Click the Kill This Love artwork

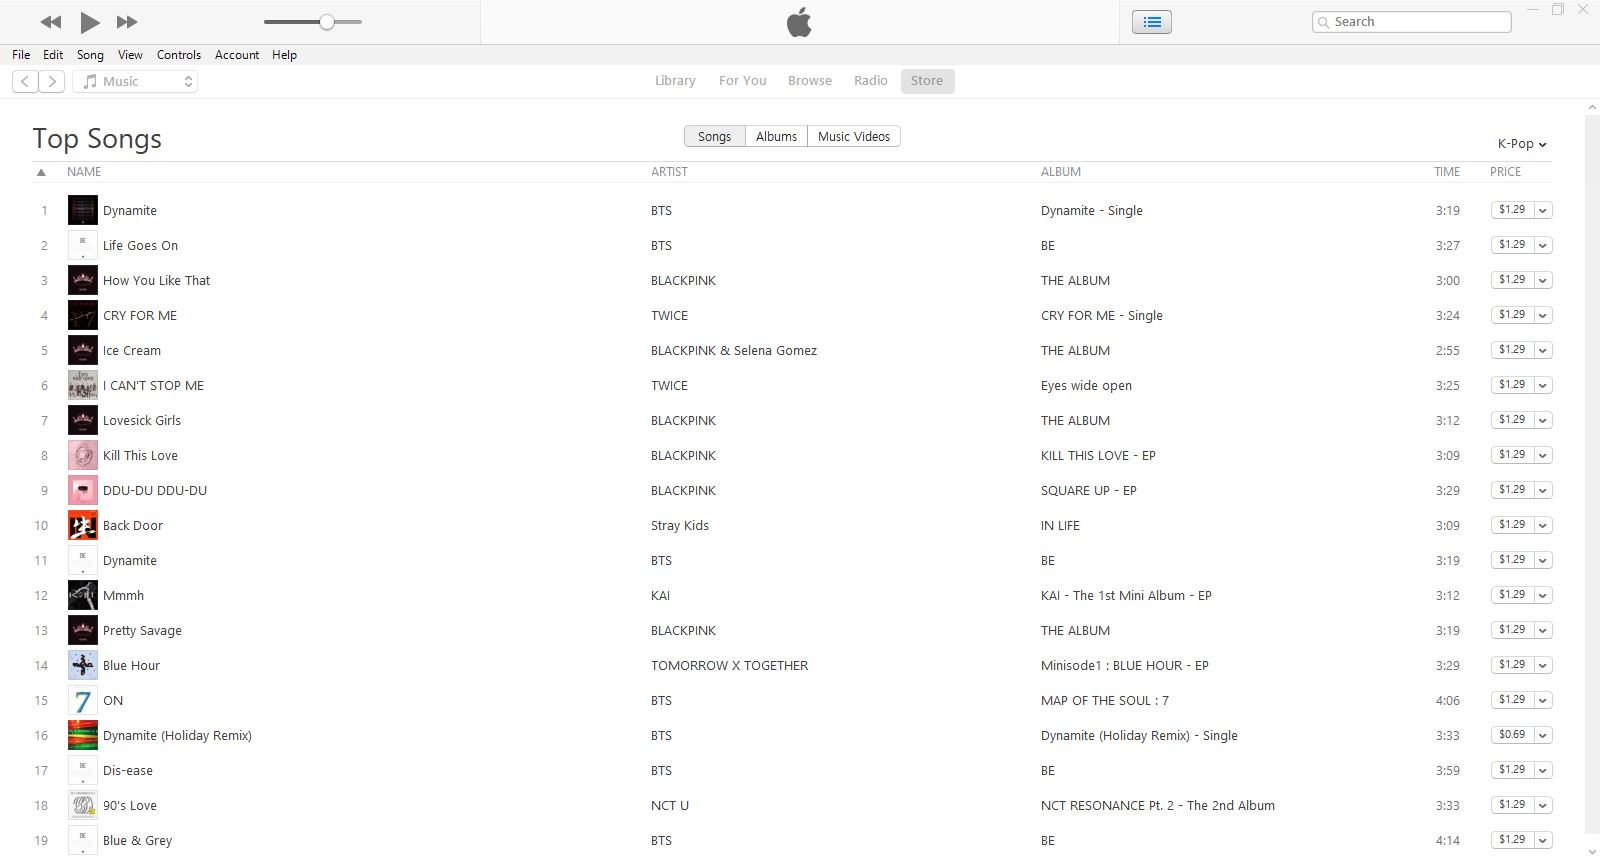pos(82,455)
